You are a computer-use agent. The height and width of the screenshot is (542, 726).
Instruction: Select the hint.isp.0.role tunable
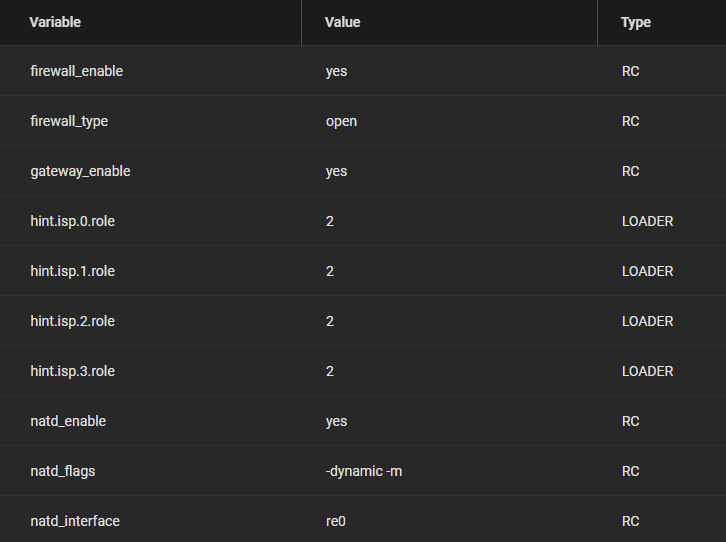pos(73,221)
